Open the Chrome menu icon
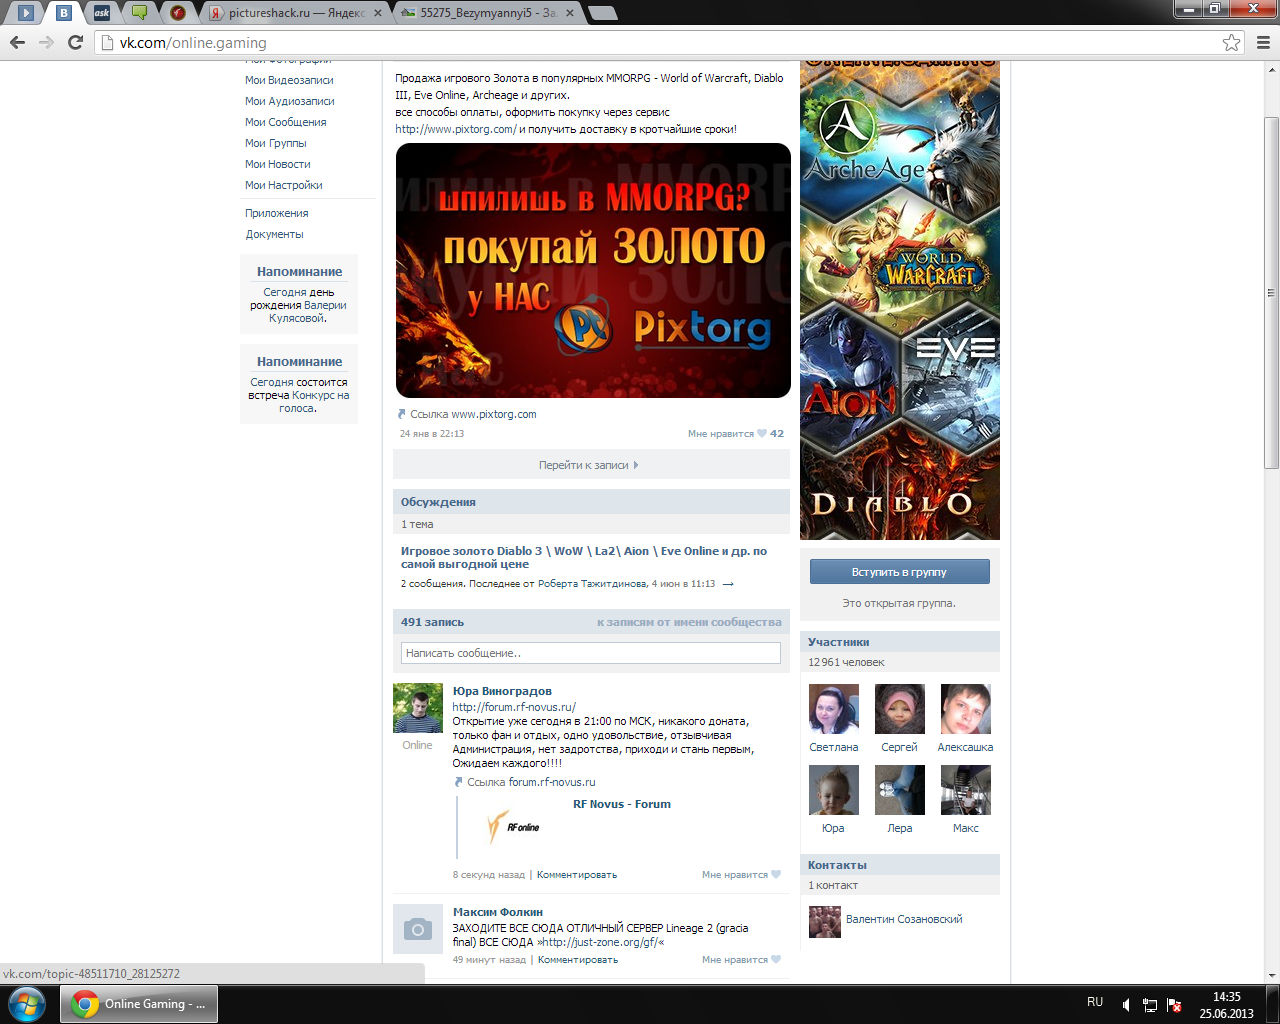The width and height of the screenshot is (1280, 1024). pyautogui.click(x=1263, y=42)
